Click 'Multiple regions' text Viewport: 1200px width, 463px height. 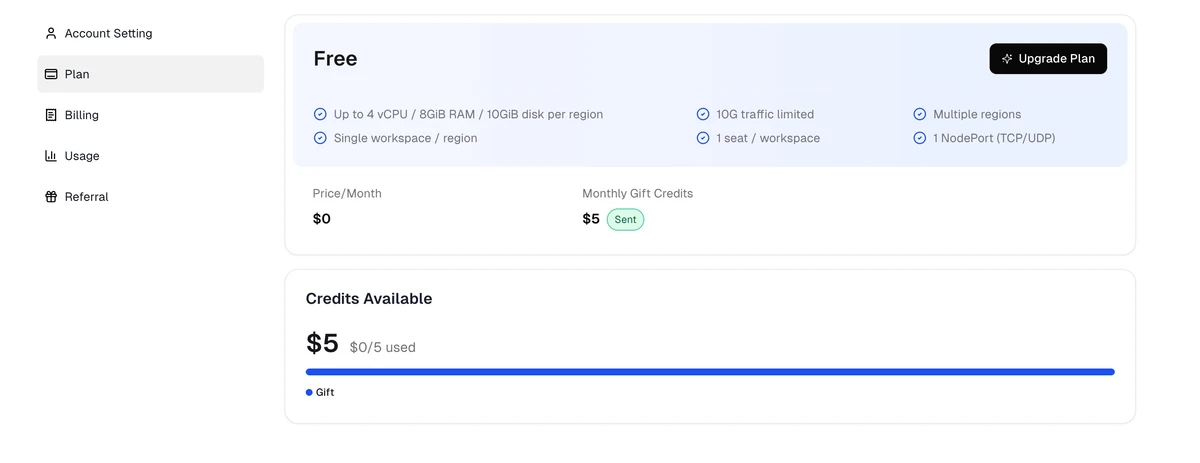click(977, 114)
